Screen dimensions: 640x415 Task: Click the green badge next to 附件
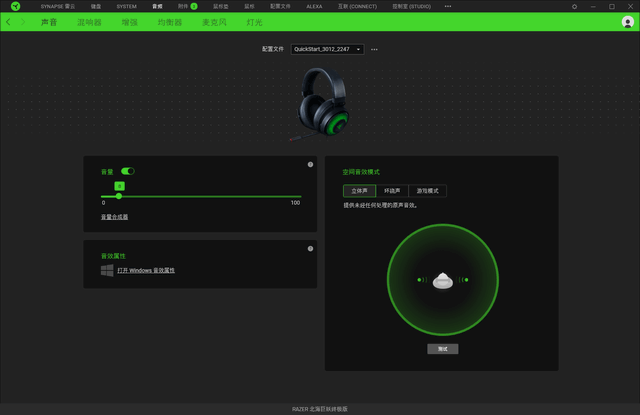[x=194, y=6]
